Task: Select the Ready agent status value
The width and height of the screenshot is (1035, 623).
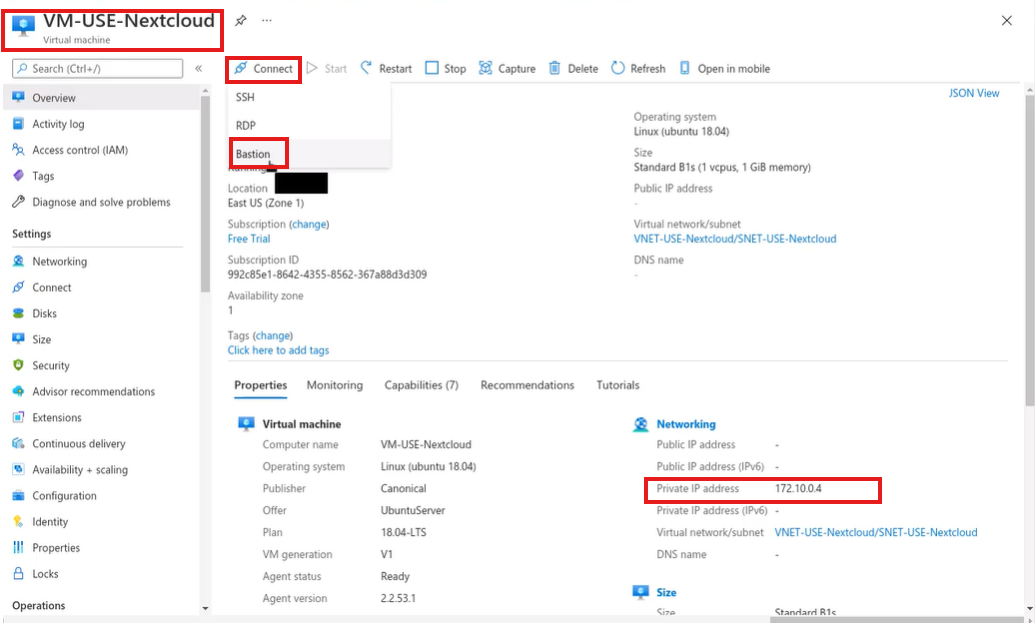Action: [395, 577]
